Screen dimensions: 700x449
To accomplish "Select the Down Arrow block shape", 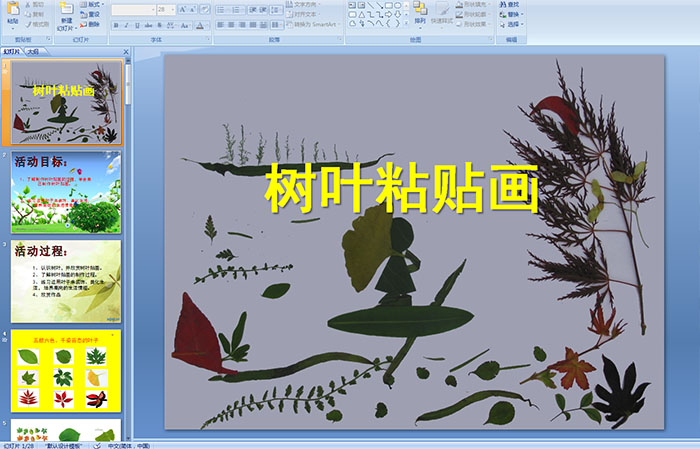I will (398, 15).
